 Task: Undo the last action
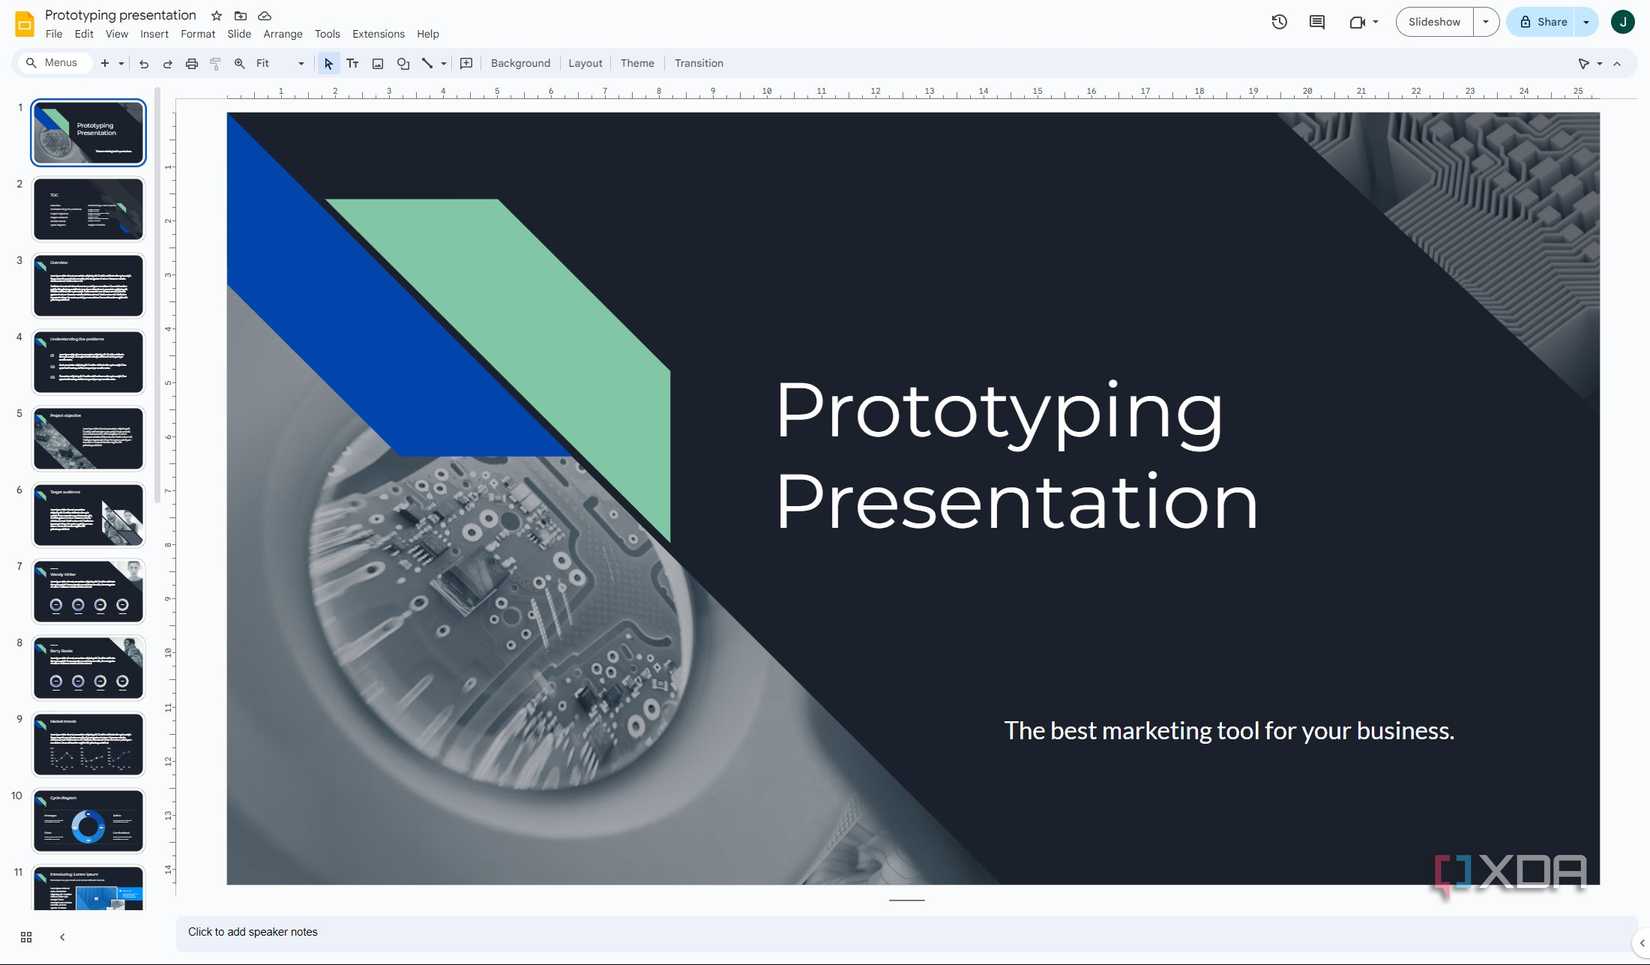143,63
